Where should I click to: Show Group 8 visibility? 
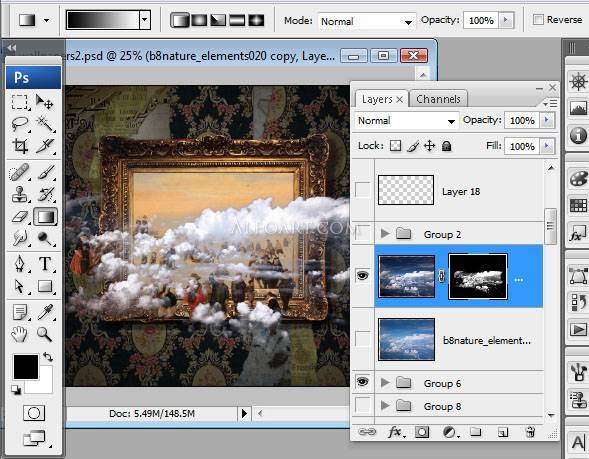(x=362, y=405)
